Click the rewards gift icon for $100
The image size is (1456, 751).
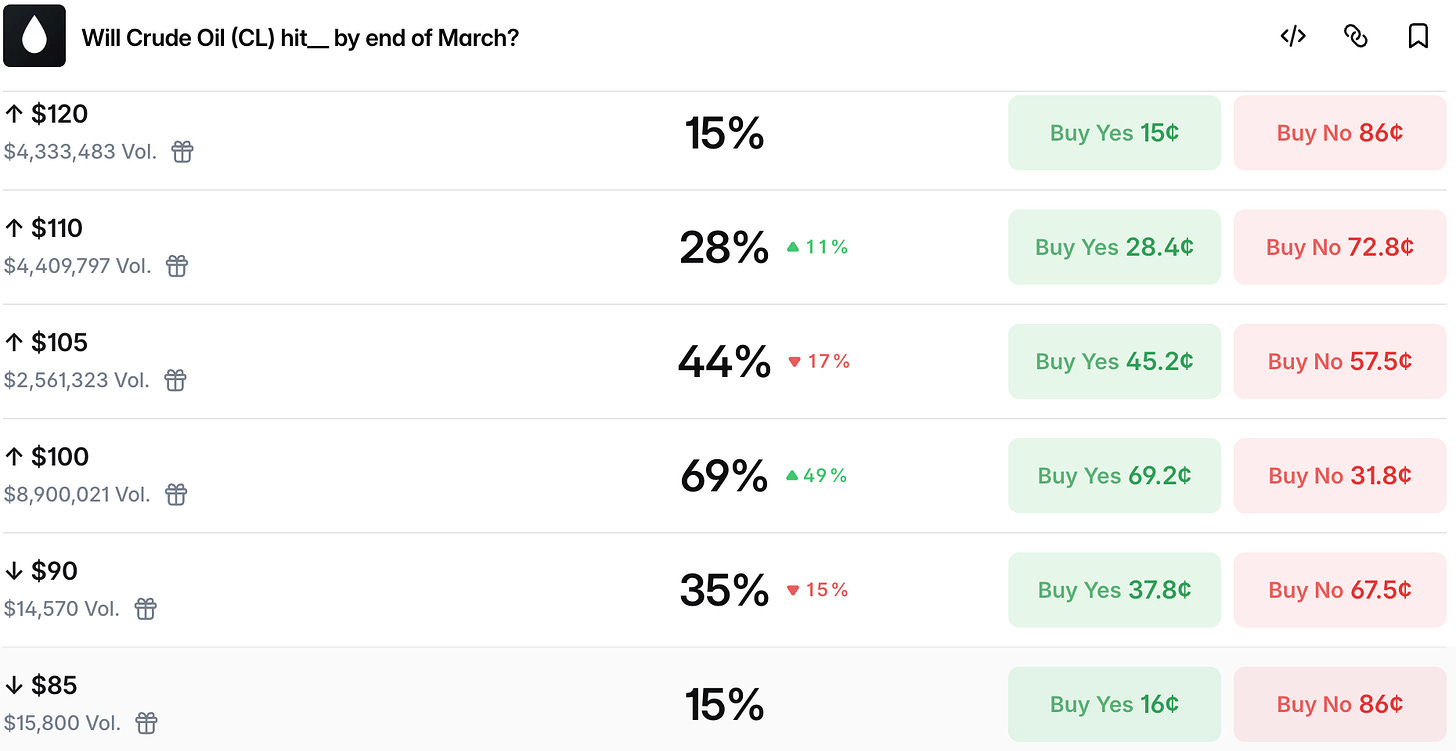pos(176,494)
